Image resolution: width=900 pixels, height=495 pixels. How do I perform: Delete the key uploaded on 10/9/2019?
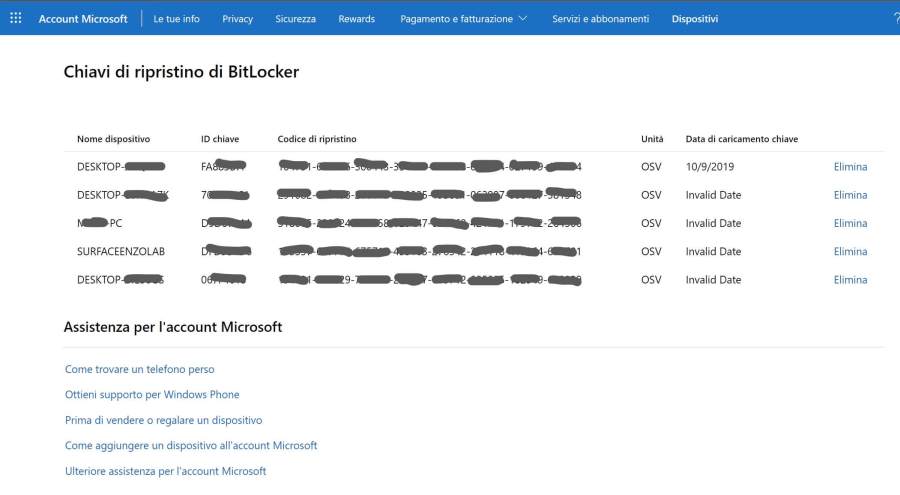pos(850,167)
